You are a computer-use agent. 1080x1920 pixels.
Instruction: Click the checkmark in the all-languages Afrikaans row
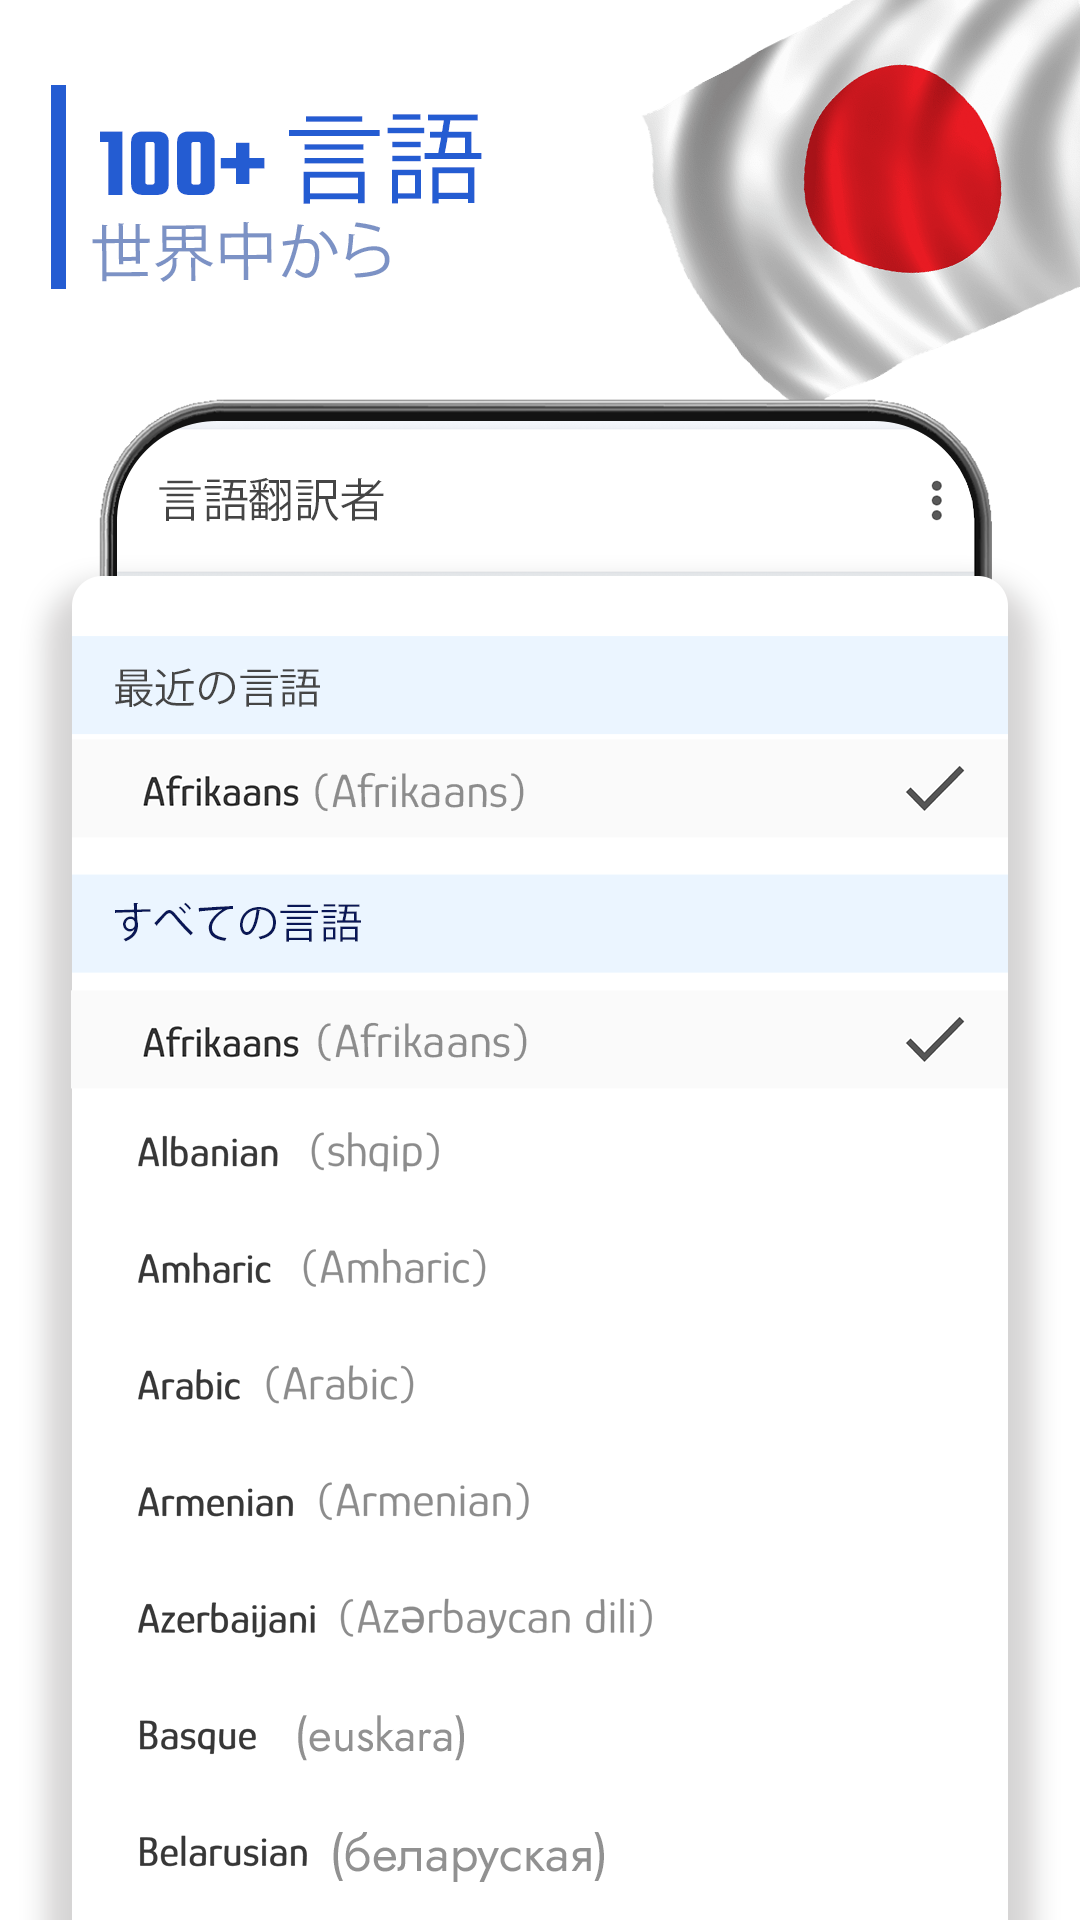(935, 1039)
